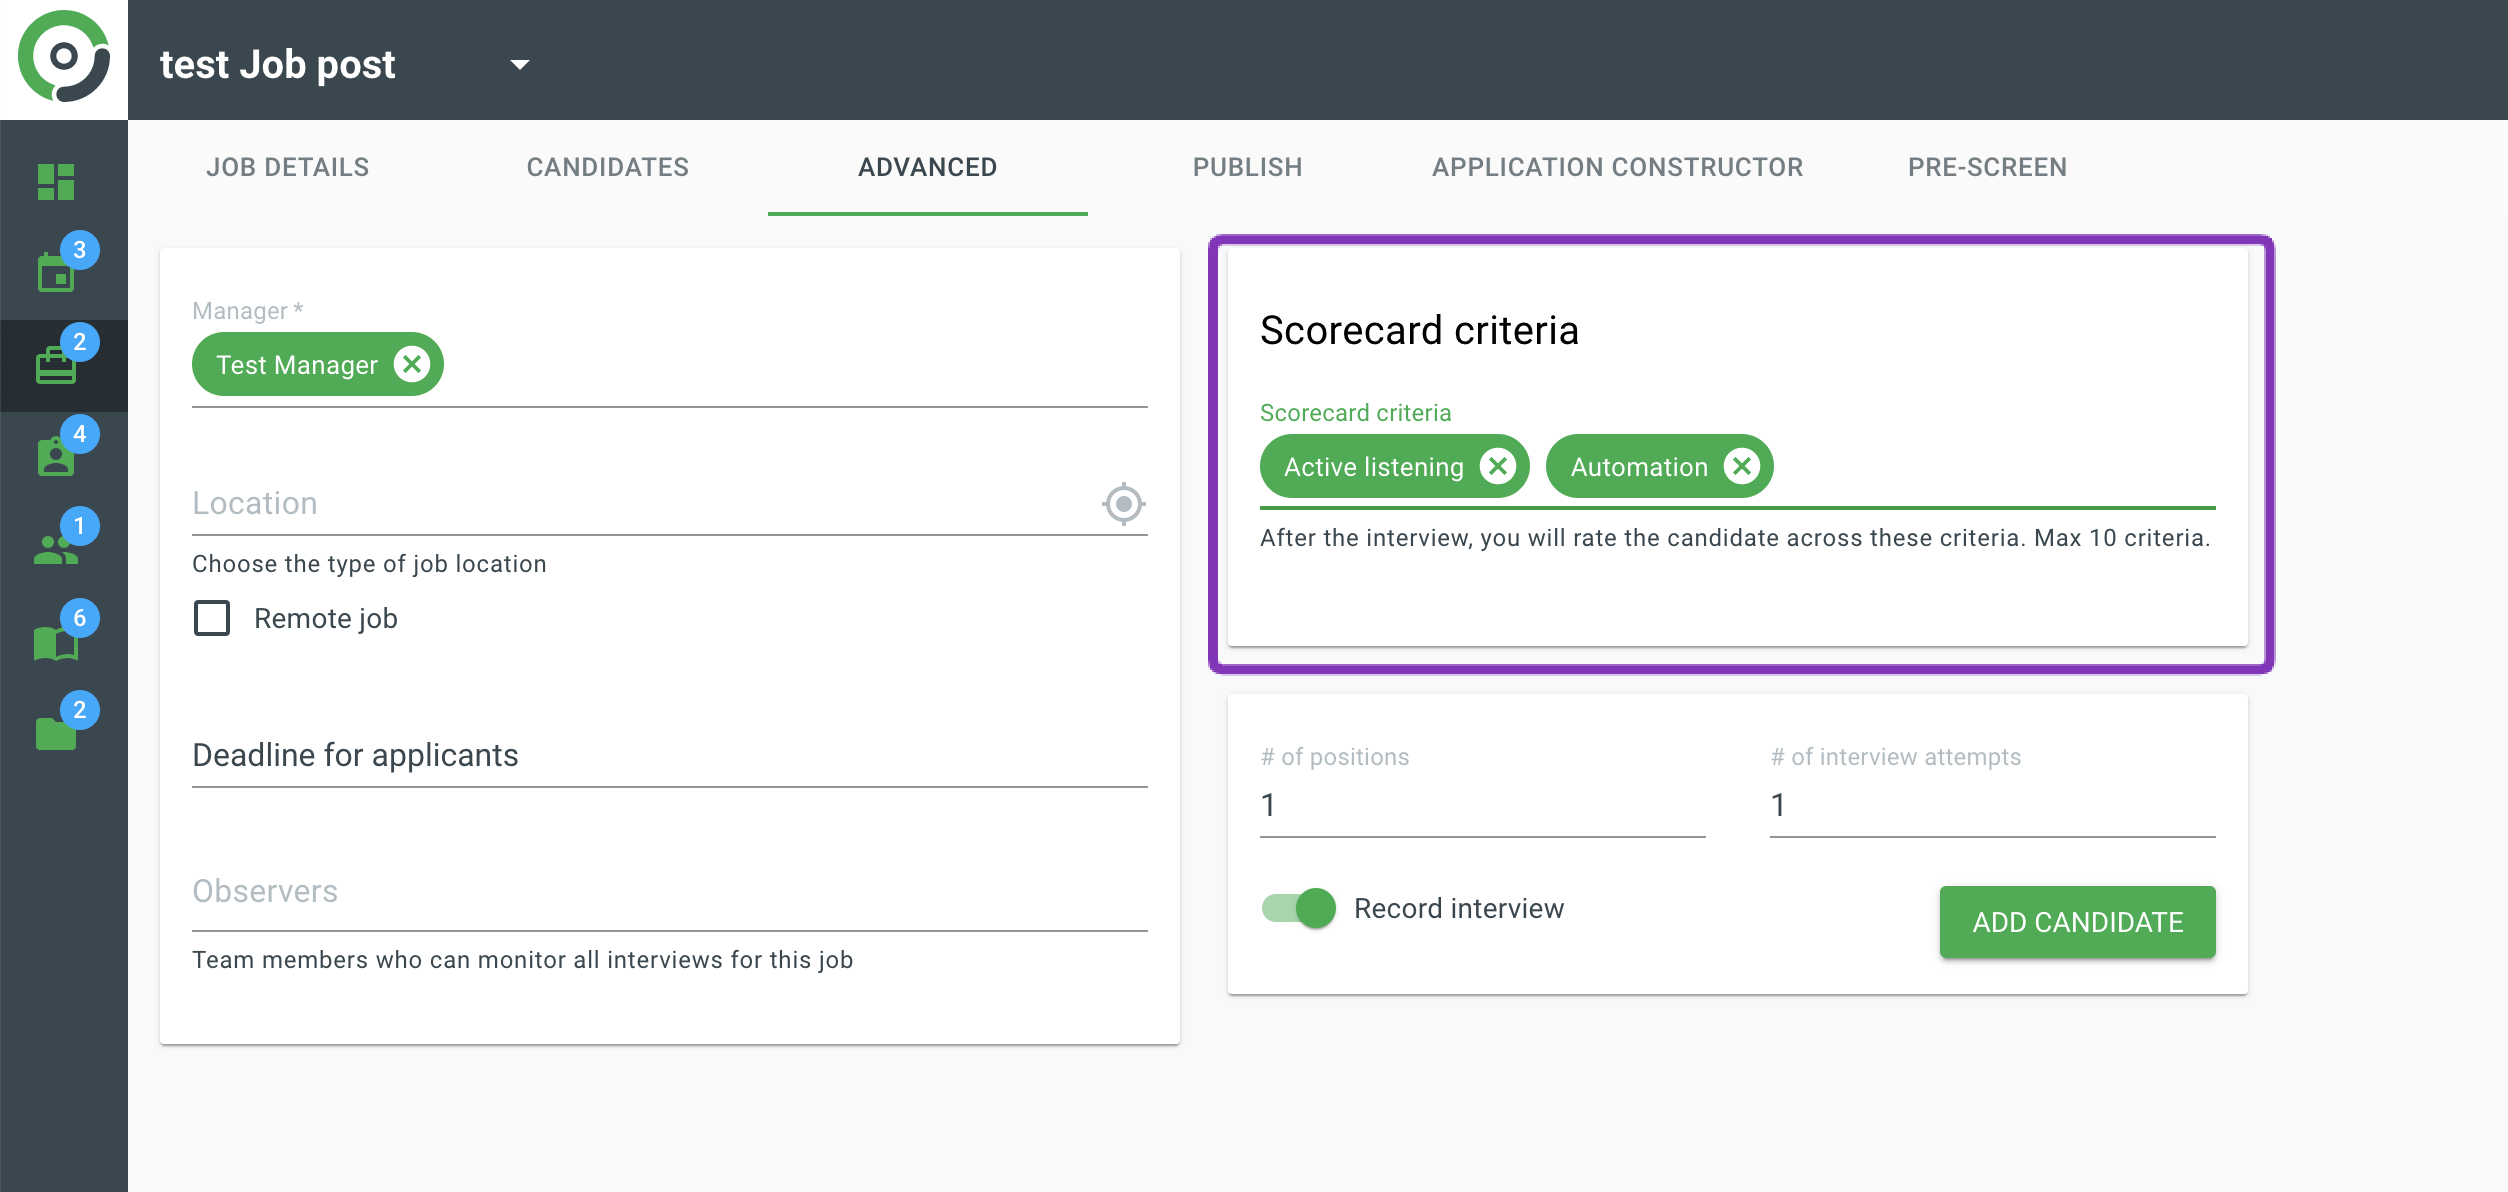This screenshot has width=2508, height=1192.
Task: Check the Remote job checkbox
Action: [212, 618]
